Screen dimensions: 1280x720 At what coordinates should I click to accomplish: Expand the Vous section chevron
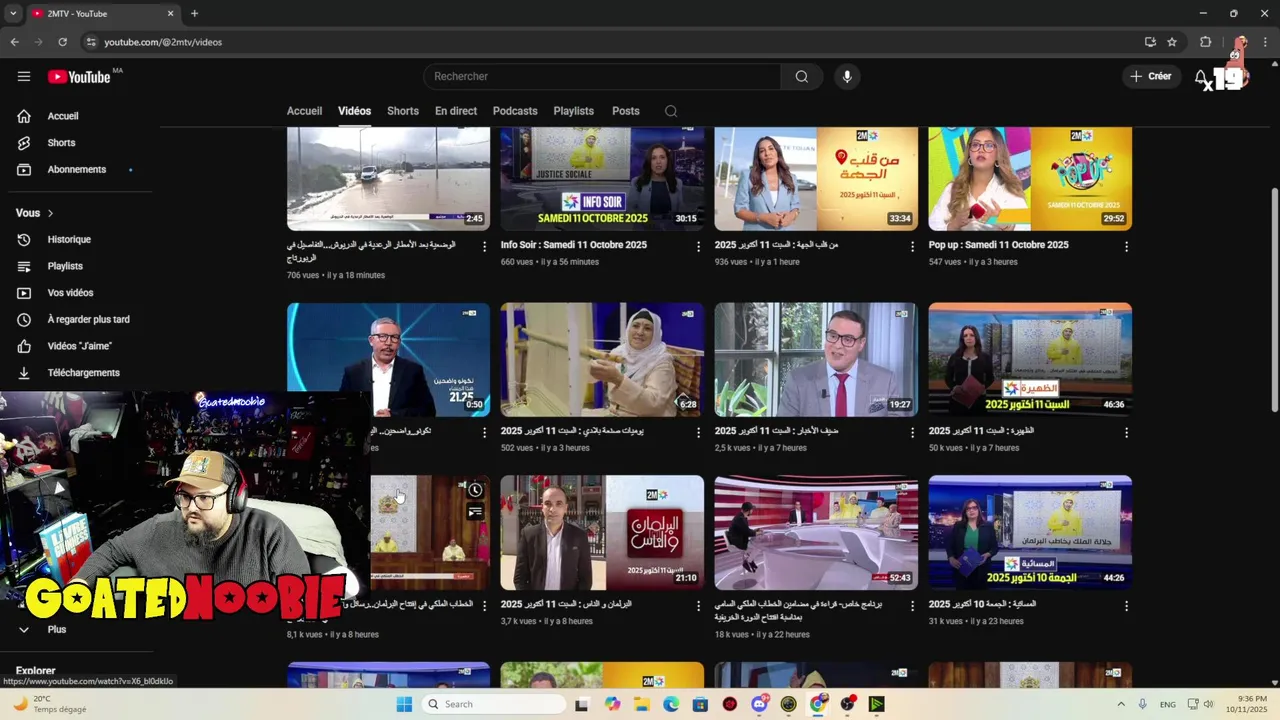click(50, 213)
